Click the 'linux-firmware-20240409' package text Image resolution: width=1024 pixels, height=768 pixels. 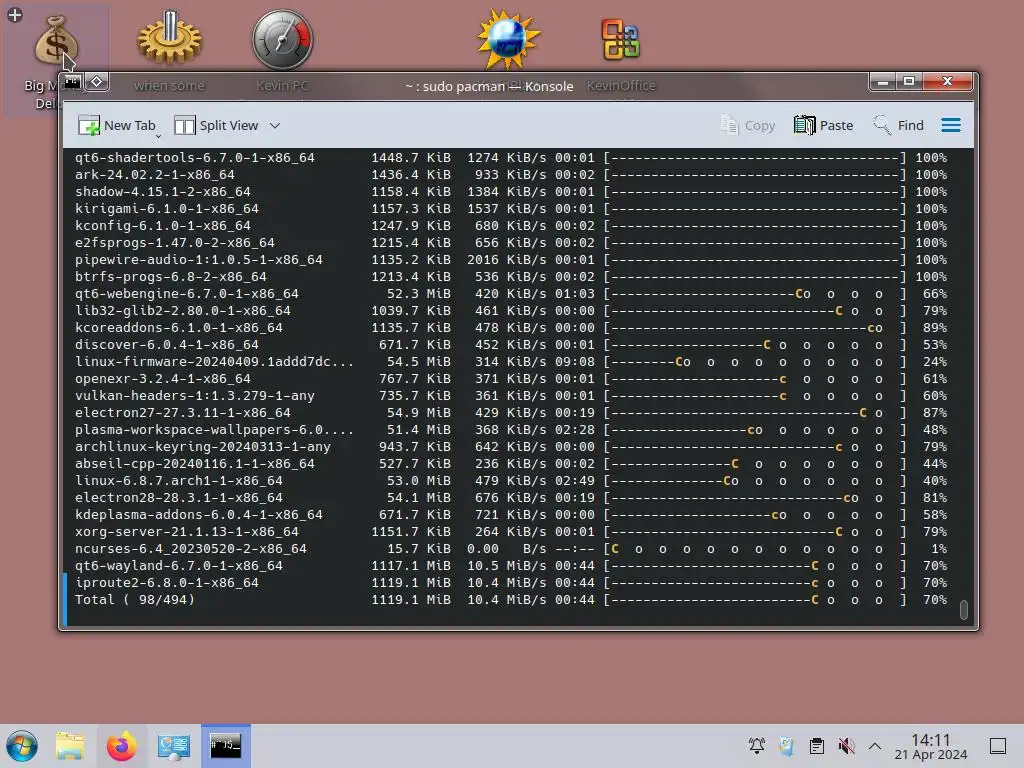pyautogui.click(x=214, y=361)
